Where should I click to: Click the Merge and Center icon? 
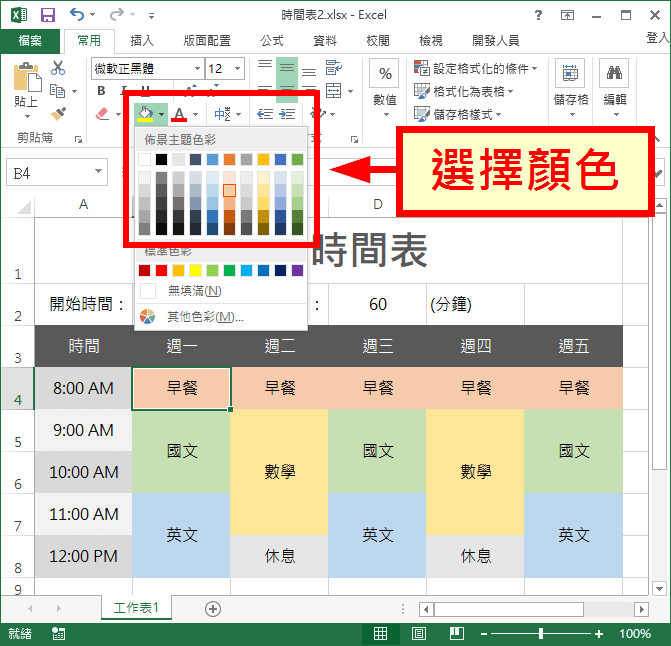[x=333, y=91]
